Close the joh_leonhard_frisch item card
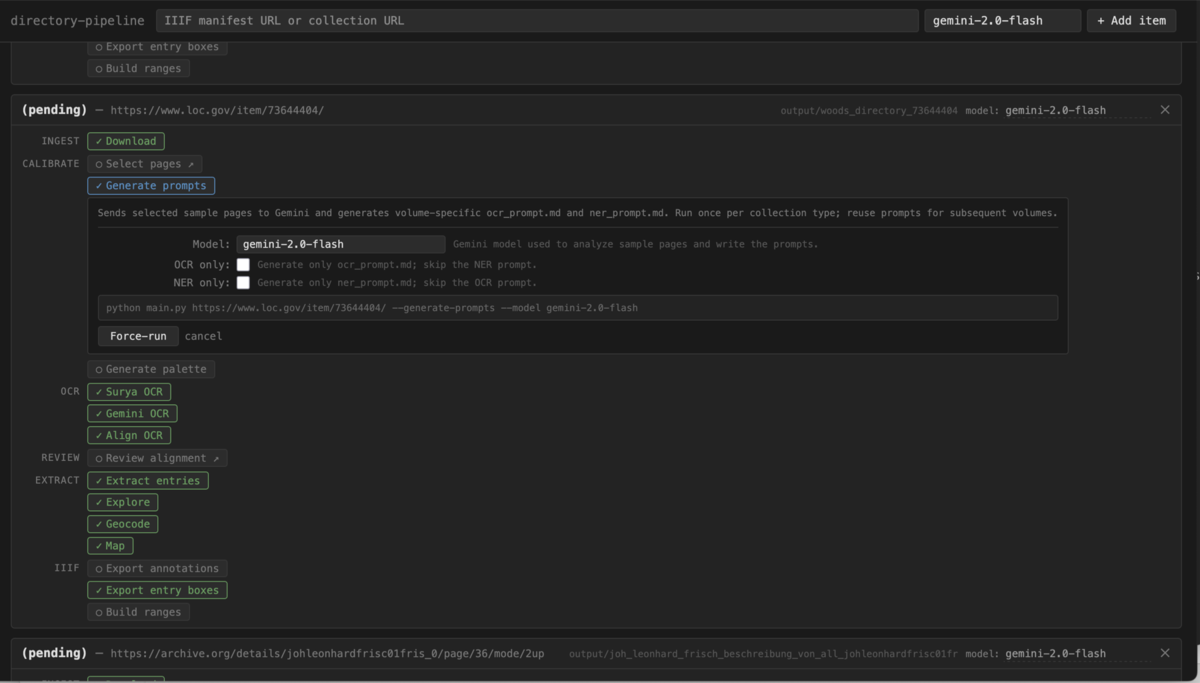This screenshot has width=1200, height=683. pyautogui.click(x=1164, y=653)
